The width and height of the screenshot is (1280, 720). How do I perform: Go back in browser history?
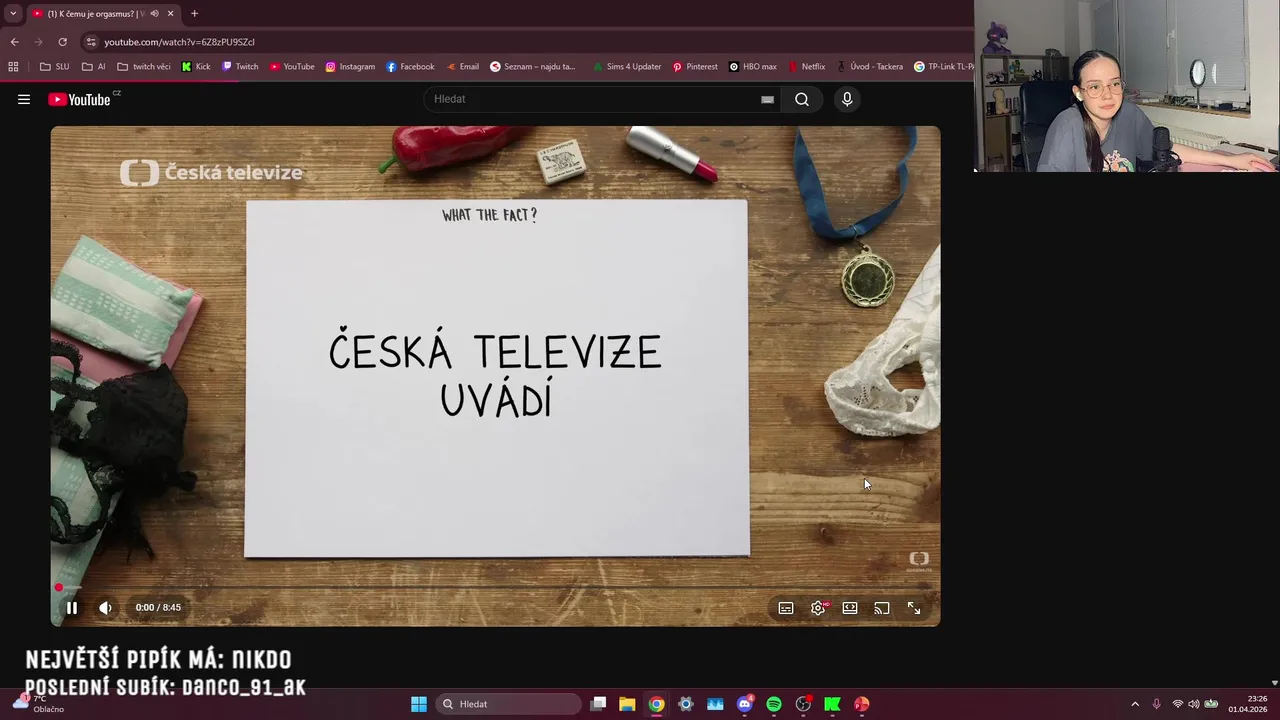coord(14,42)
